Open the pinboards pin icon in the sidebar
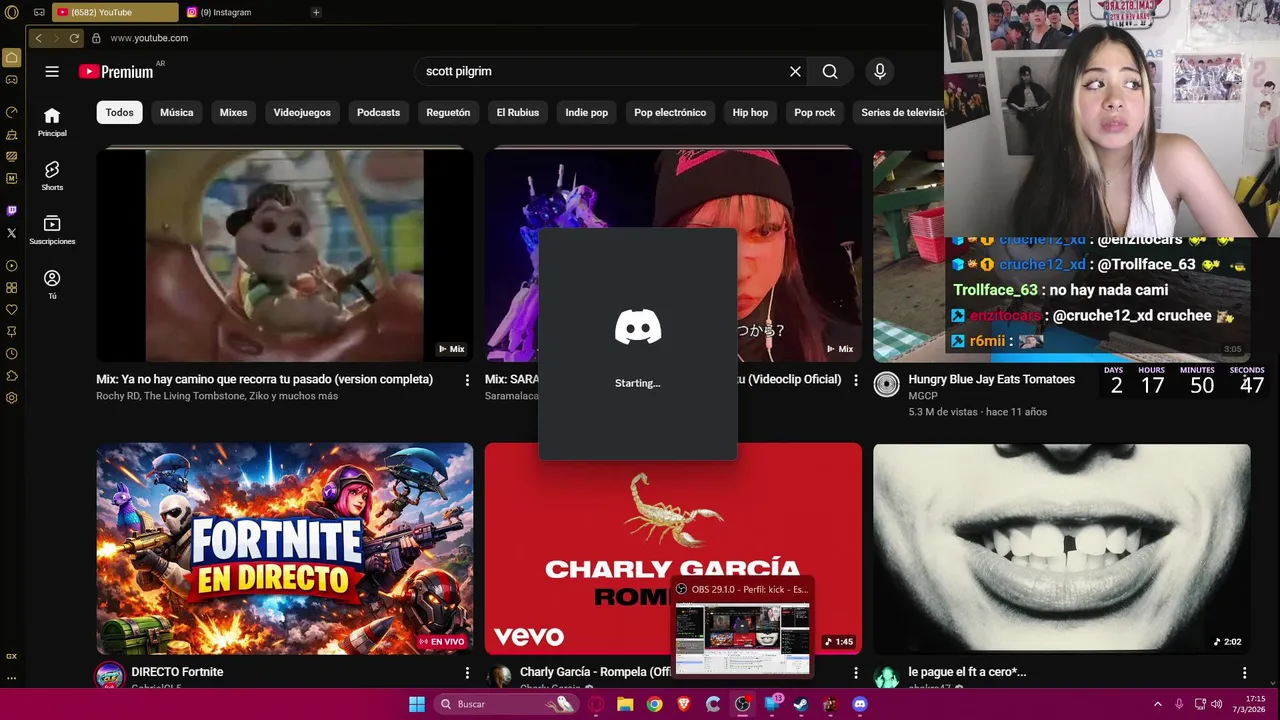 (x=12, y=332)
